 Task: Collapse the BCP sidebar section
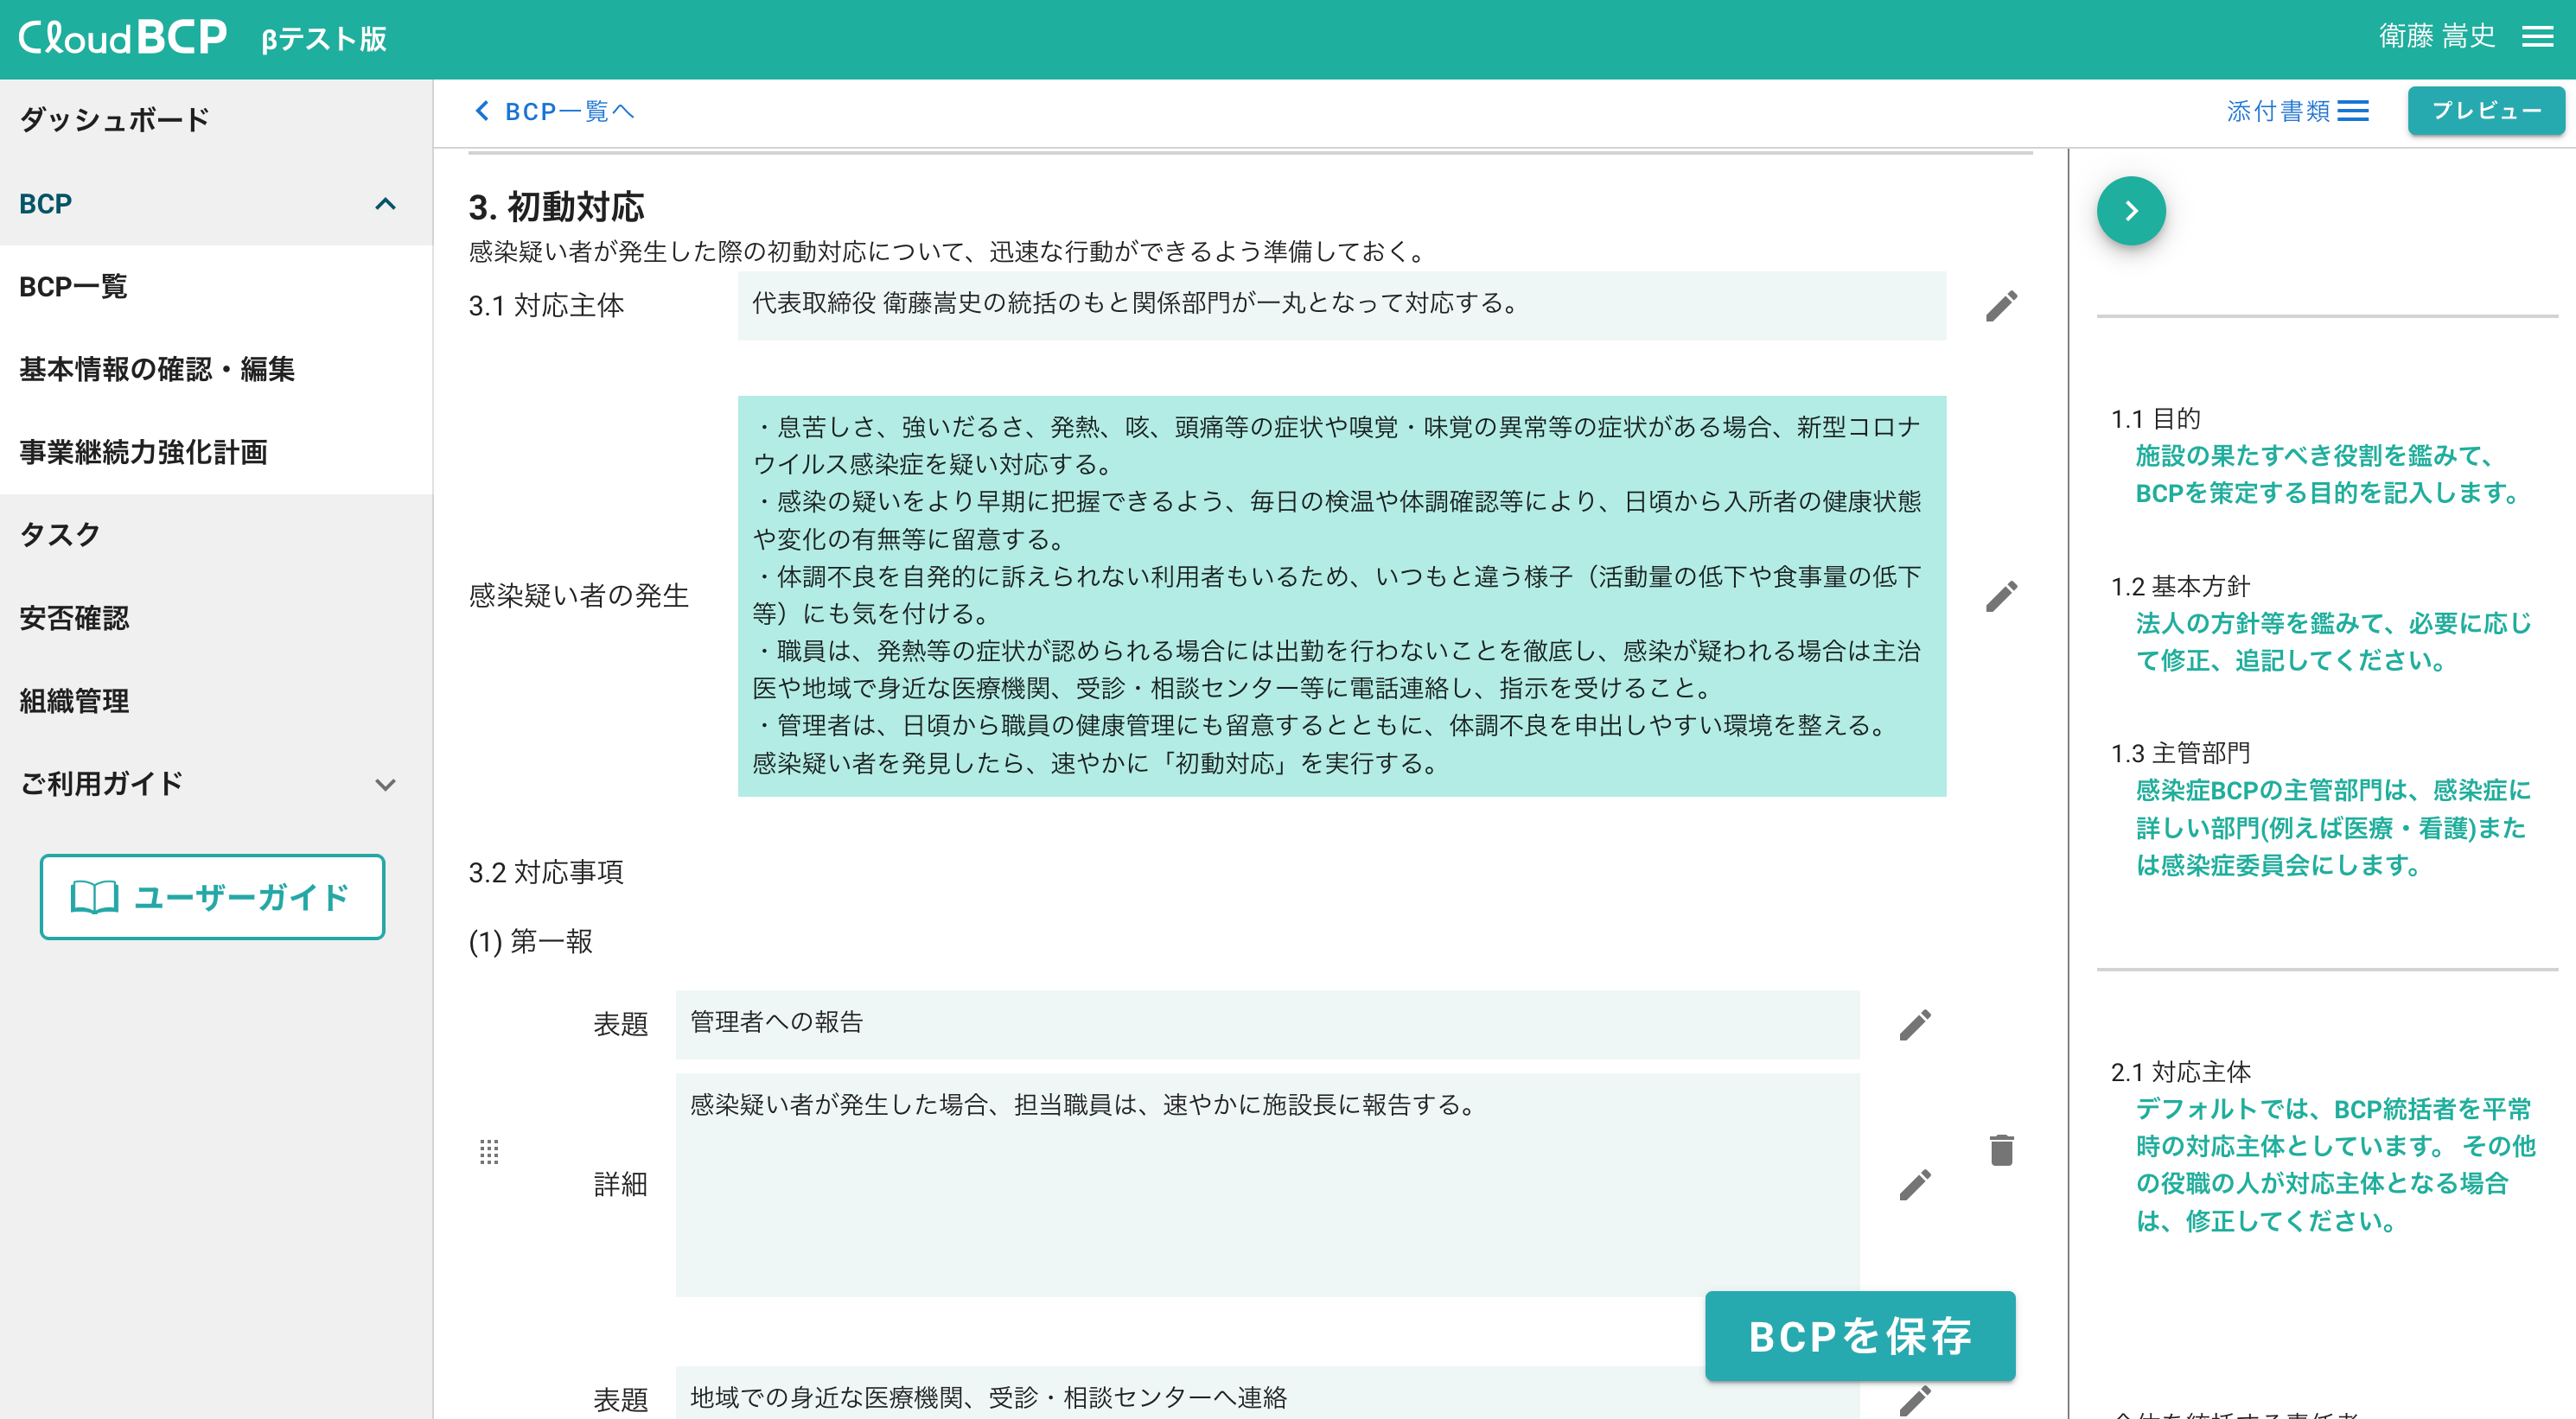pyautogui.click(x=385, y=204)
